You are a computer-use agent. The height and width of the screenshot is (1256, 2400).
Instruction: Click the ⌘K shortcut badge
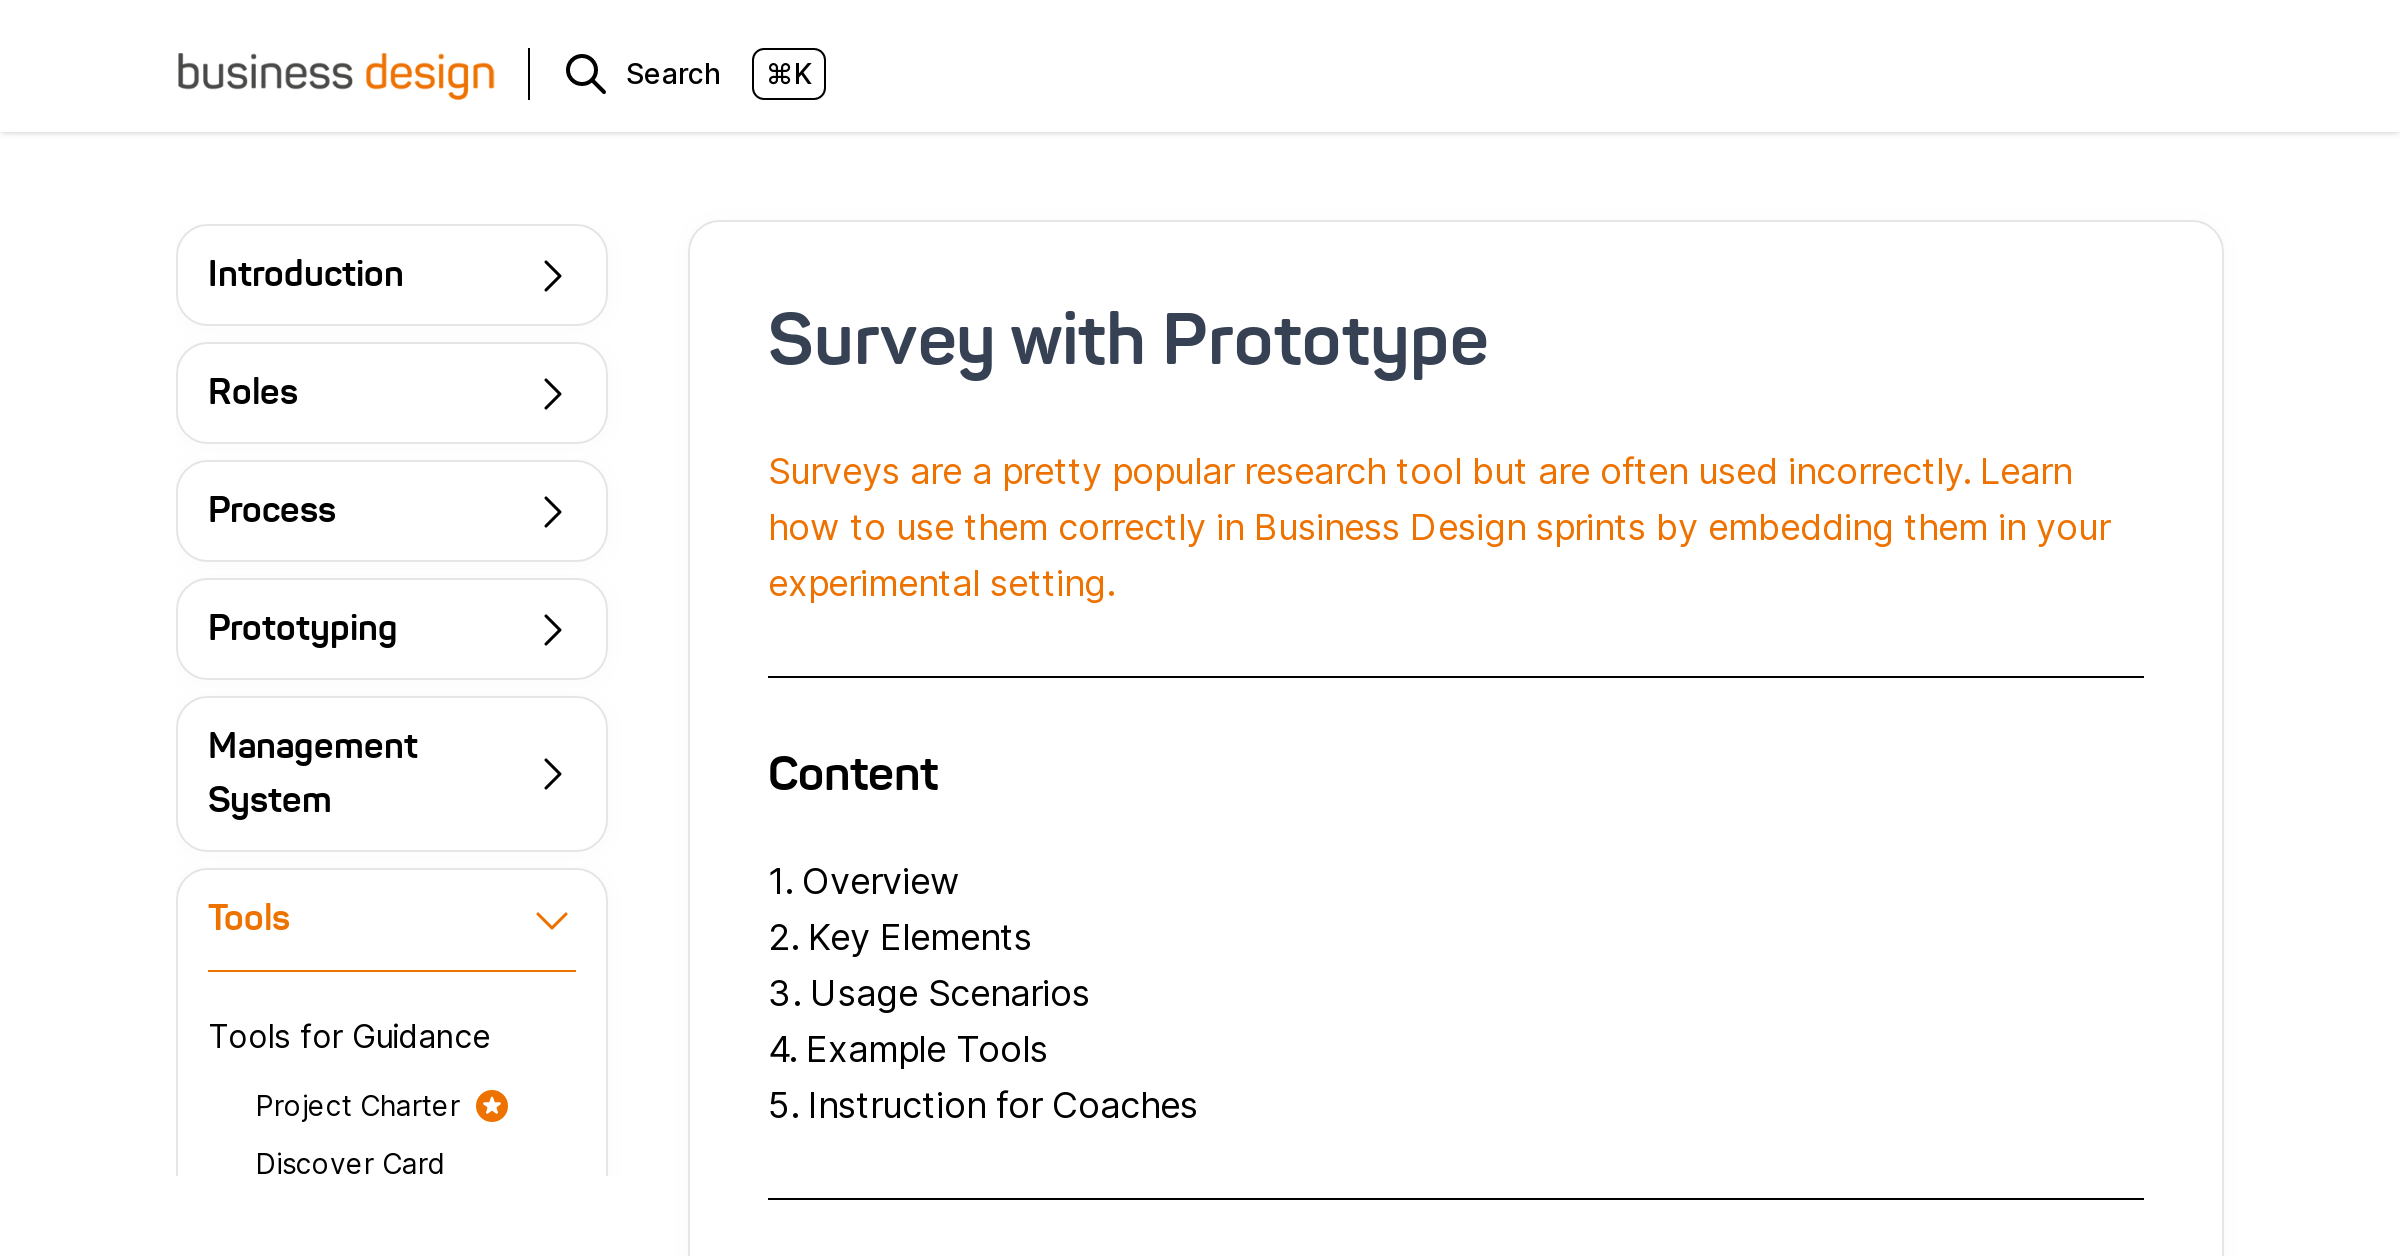coord(788,74)
